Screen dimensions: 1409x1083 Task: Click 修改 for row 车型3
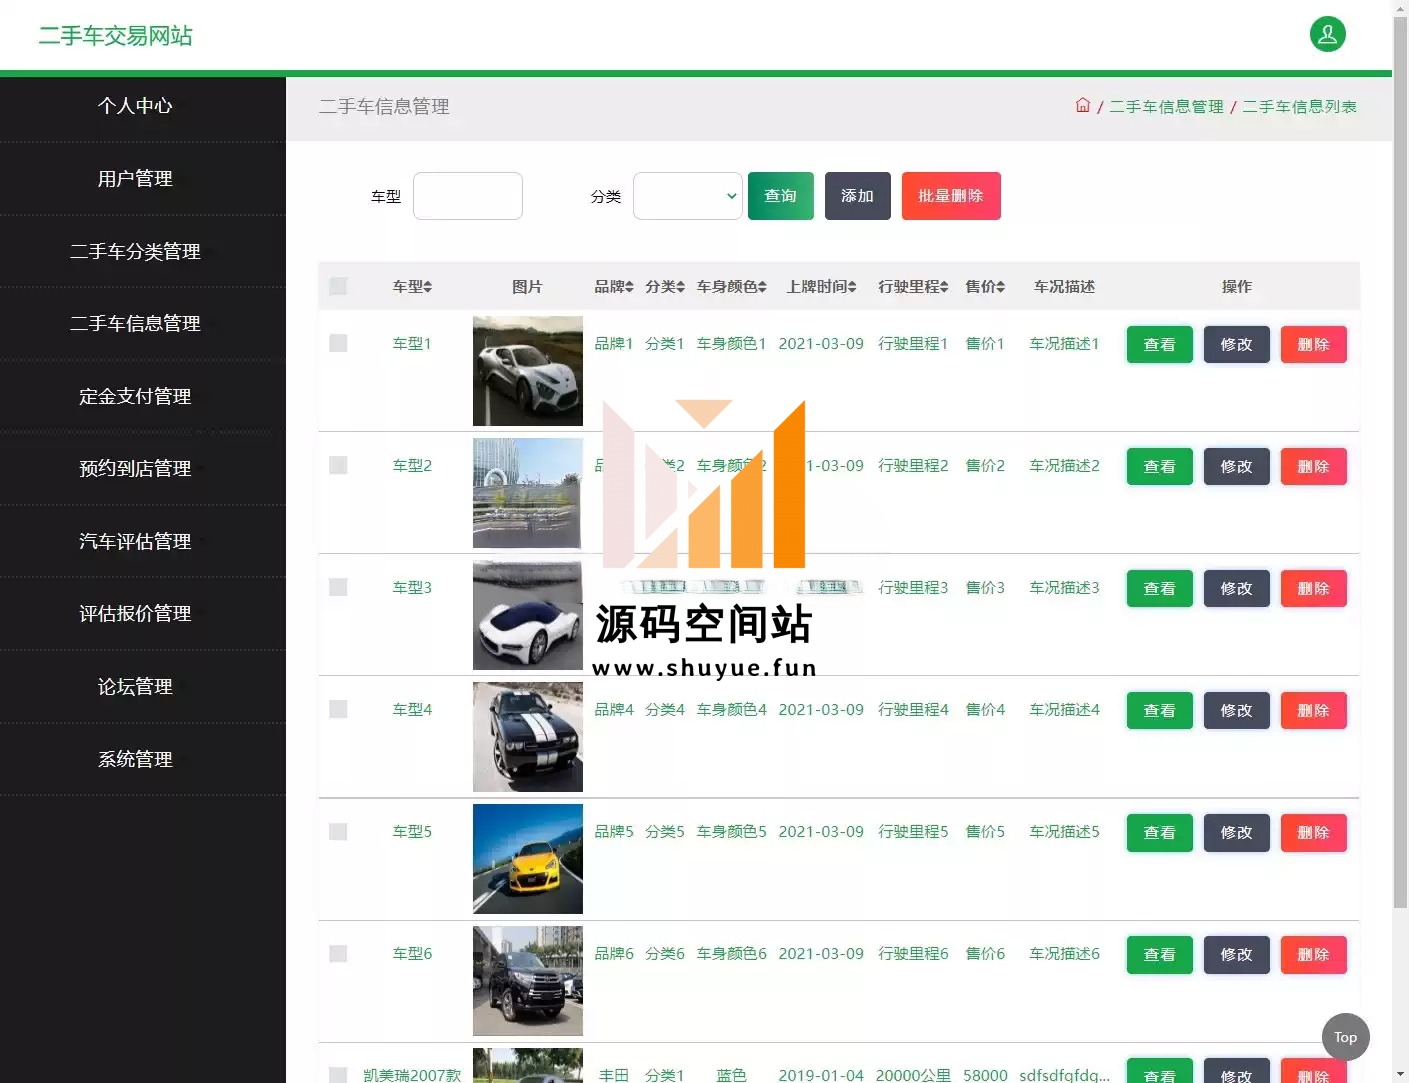coord(1237,588)
